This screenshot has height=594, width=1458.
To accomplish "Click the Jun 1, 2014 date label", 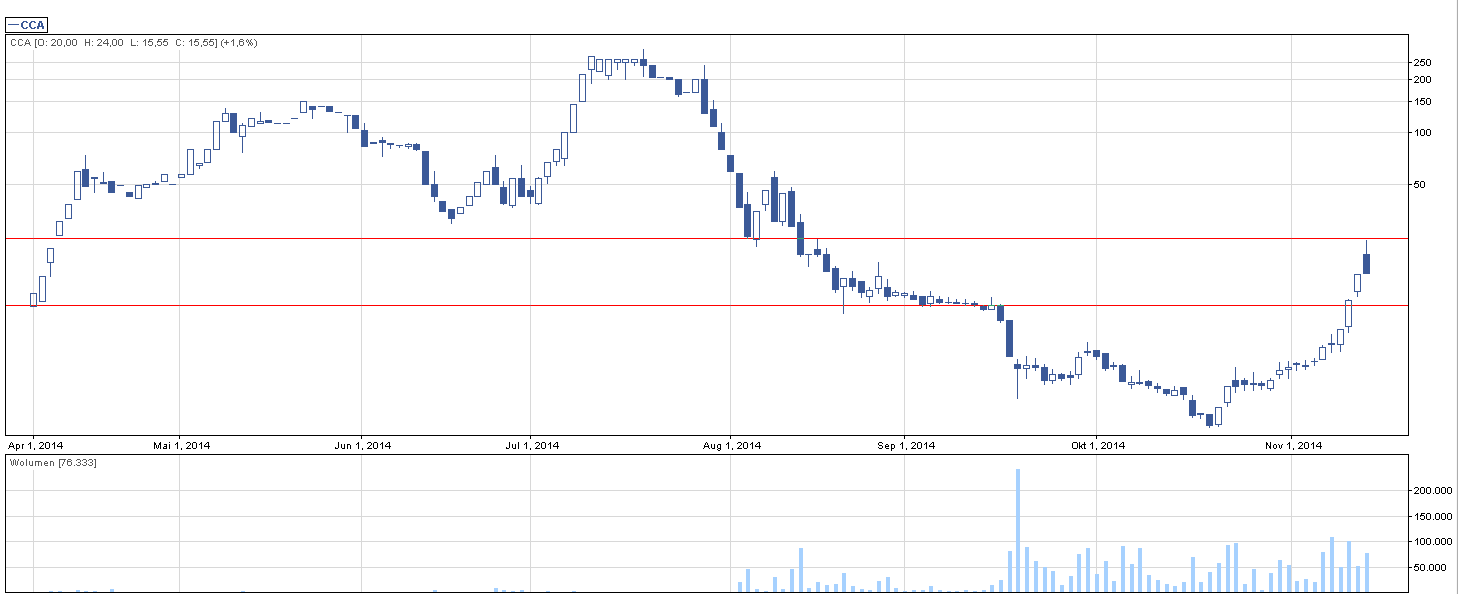I will click(x=362, y=445).
